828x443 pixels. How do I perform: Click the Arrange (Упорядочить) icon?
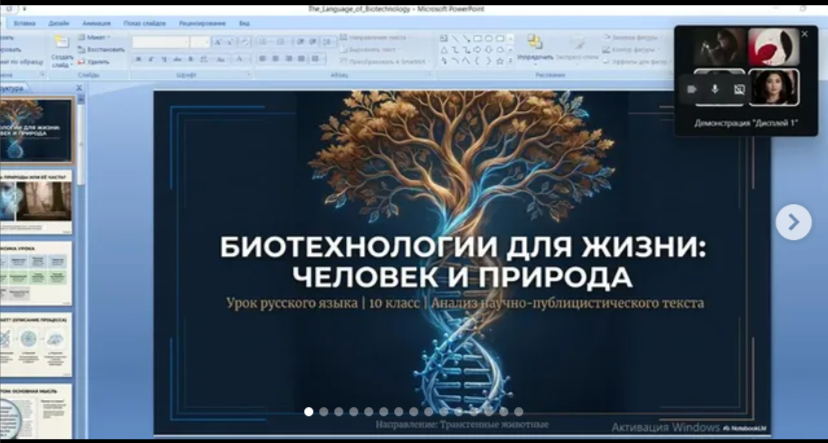coord(535,48)
